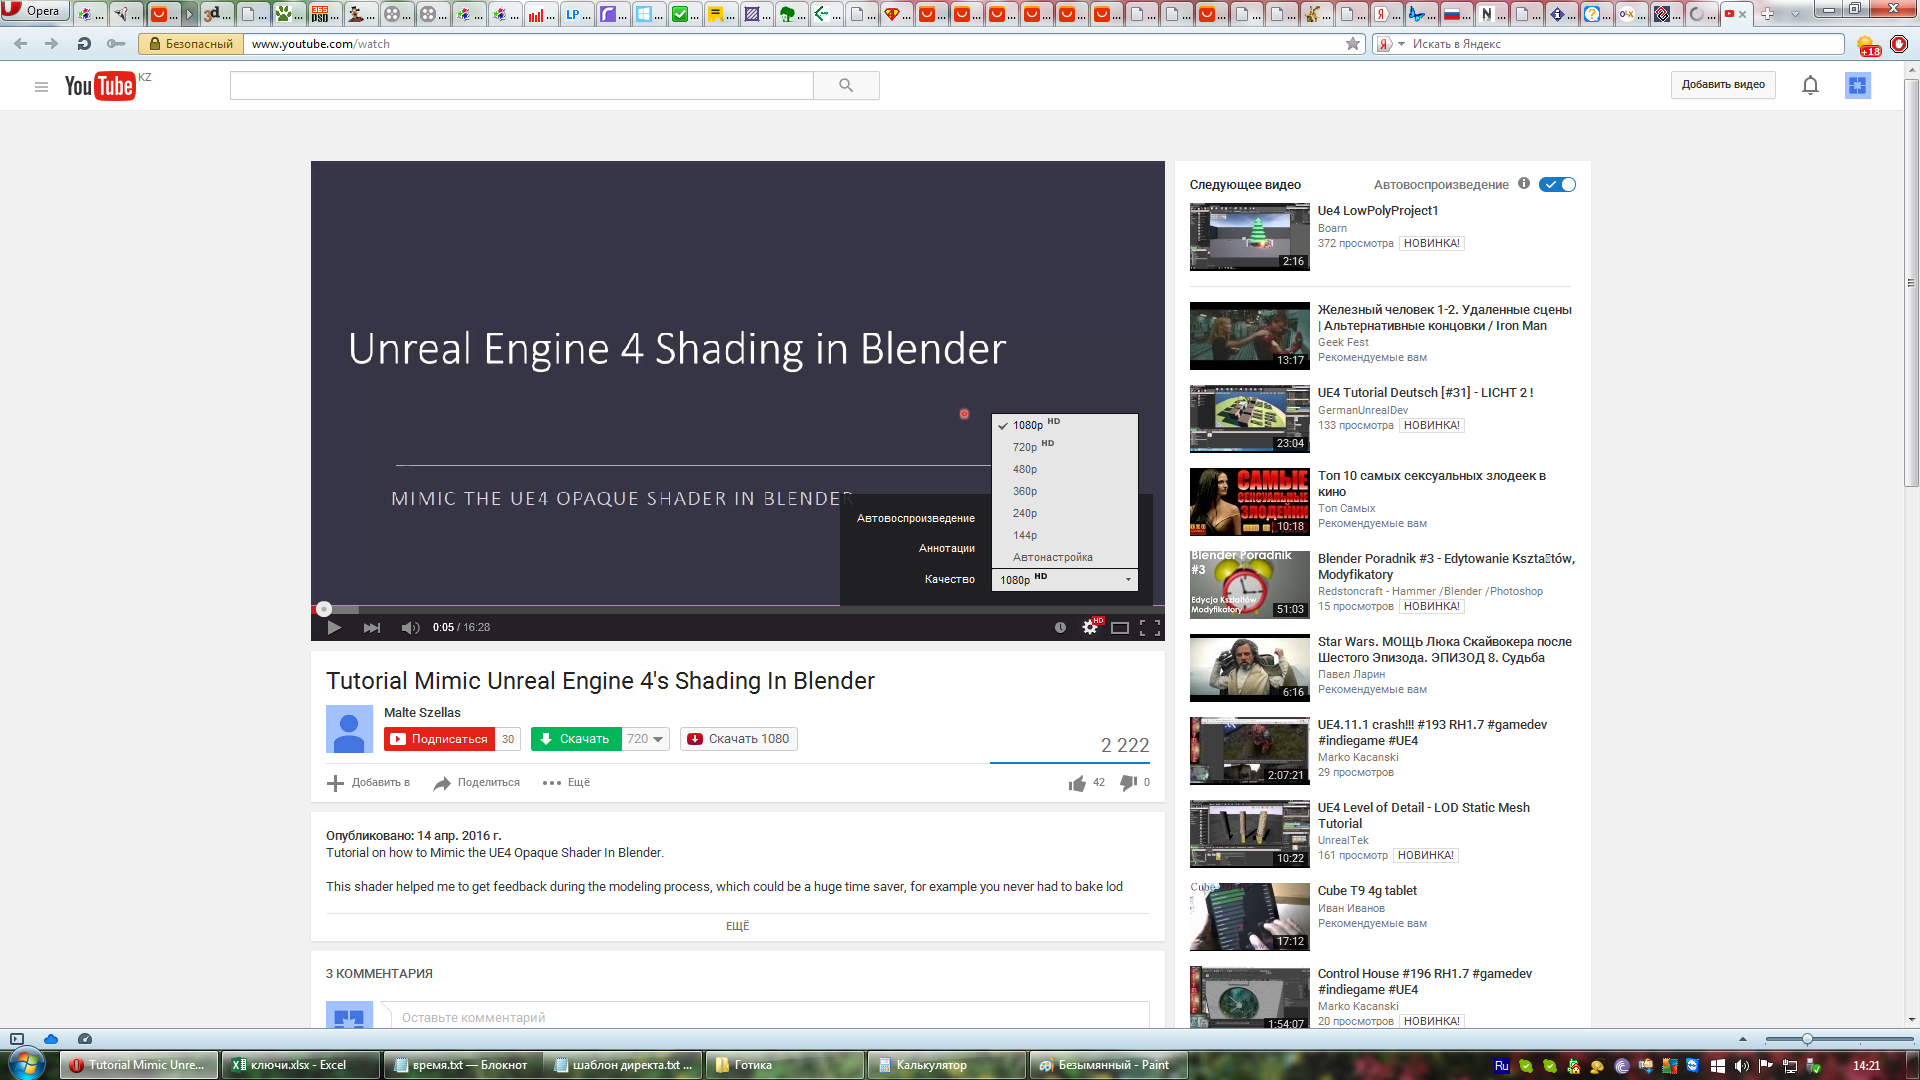This screenshot has height=1080, width=1920.
Task: Open the YouTube hamburger guide menu
Action: [41, 87]
